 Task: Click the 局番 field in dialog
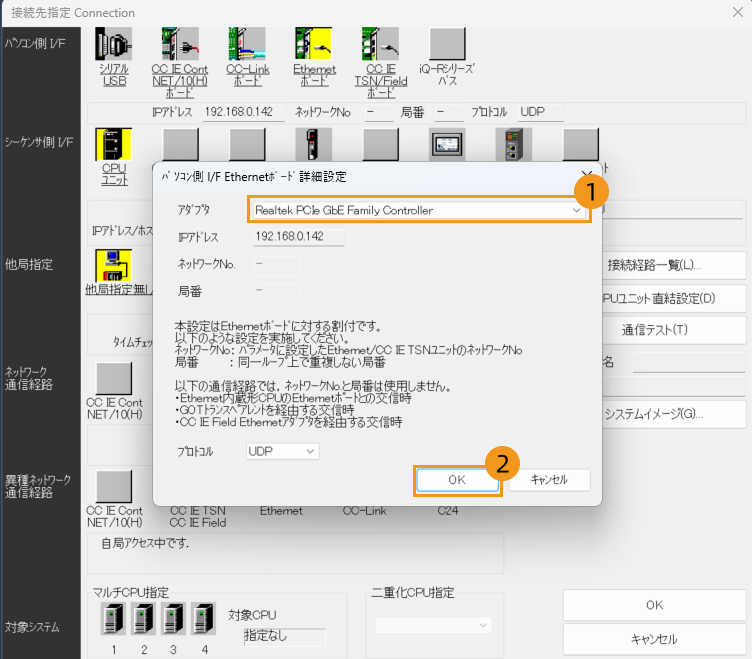click(x=277, y=291)
